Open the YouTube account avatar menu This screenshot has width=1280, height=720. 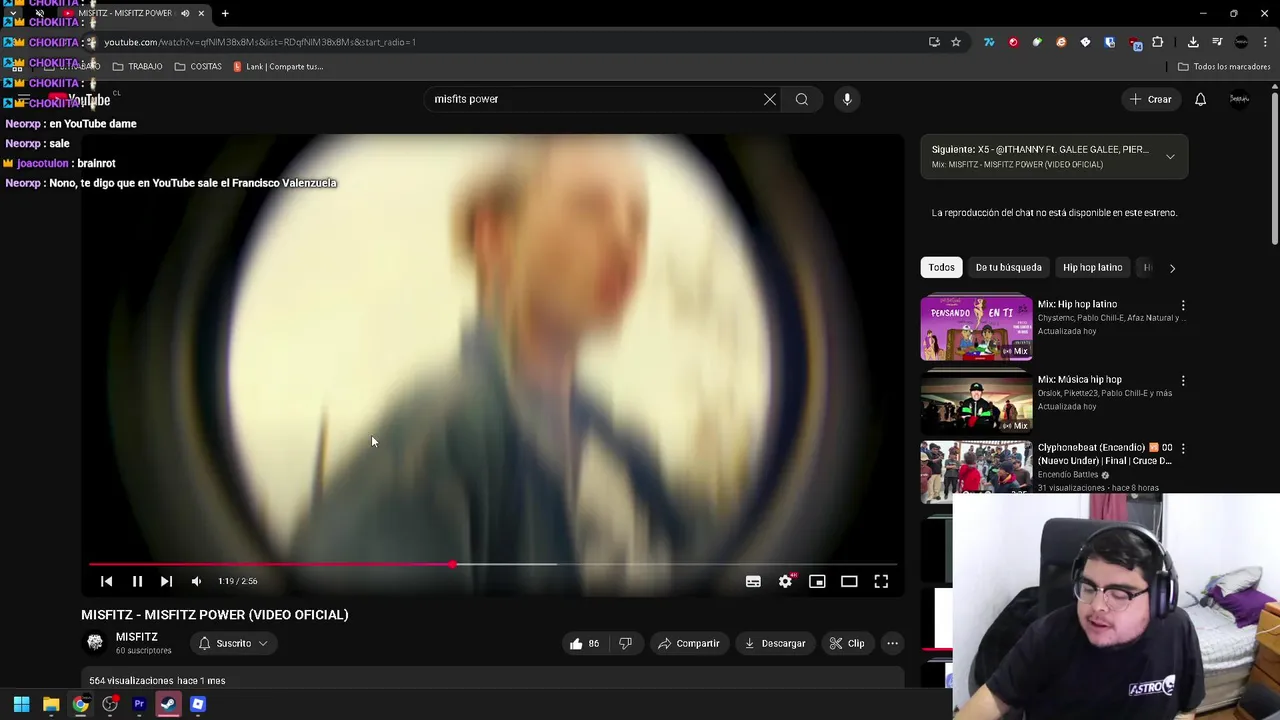pyautogui.click(x=1239, y=99)
